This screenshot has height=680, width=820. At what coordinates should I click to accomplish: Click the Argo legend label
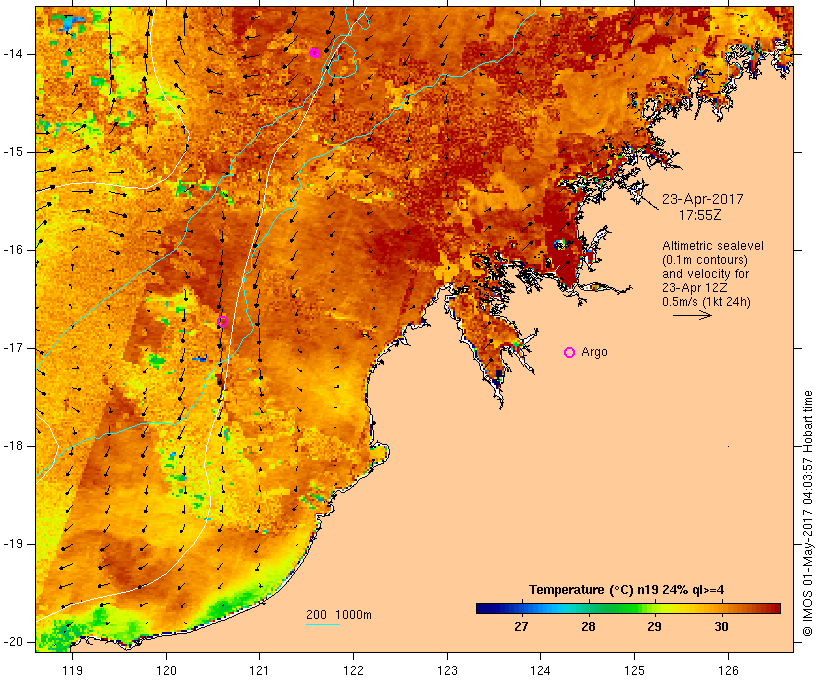(595, 352)
